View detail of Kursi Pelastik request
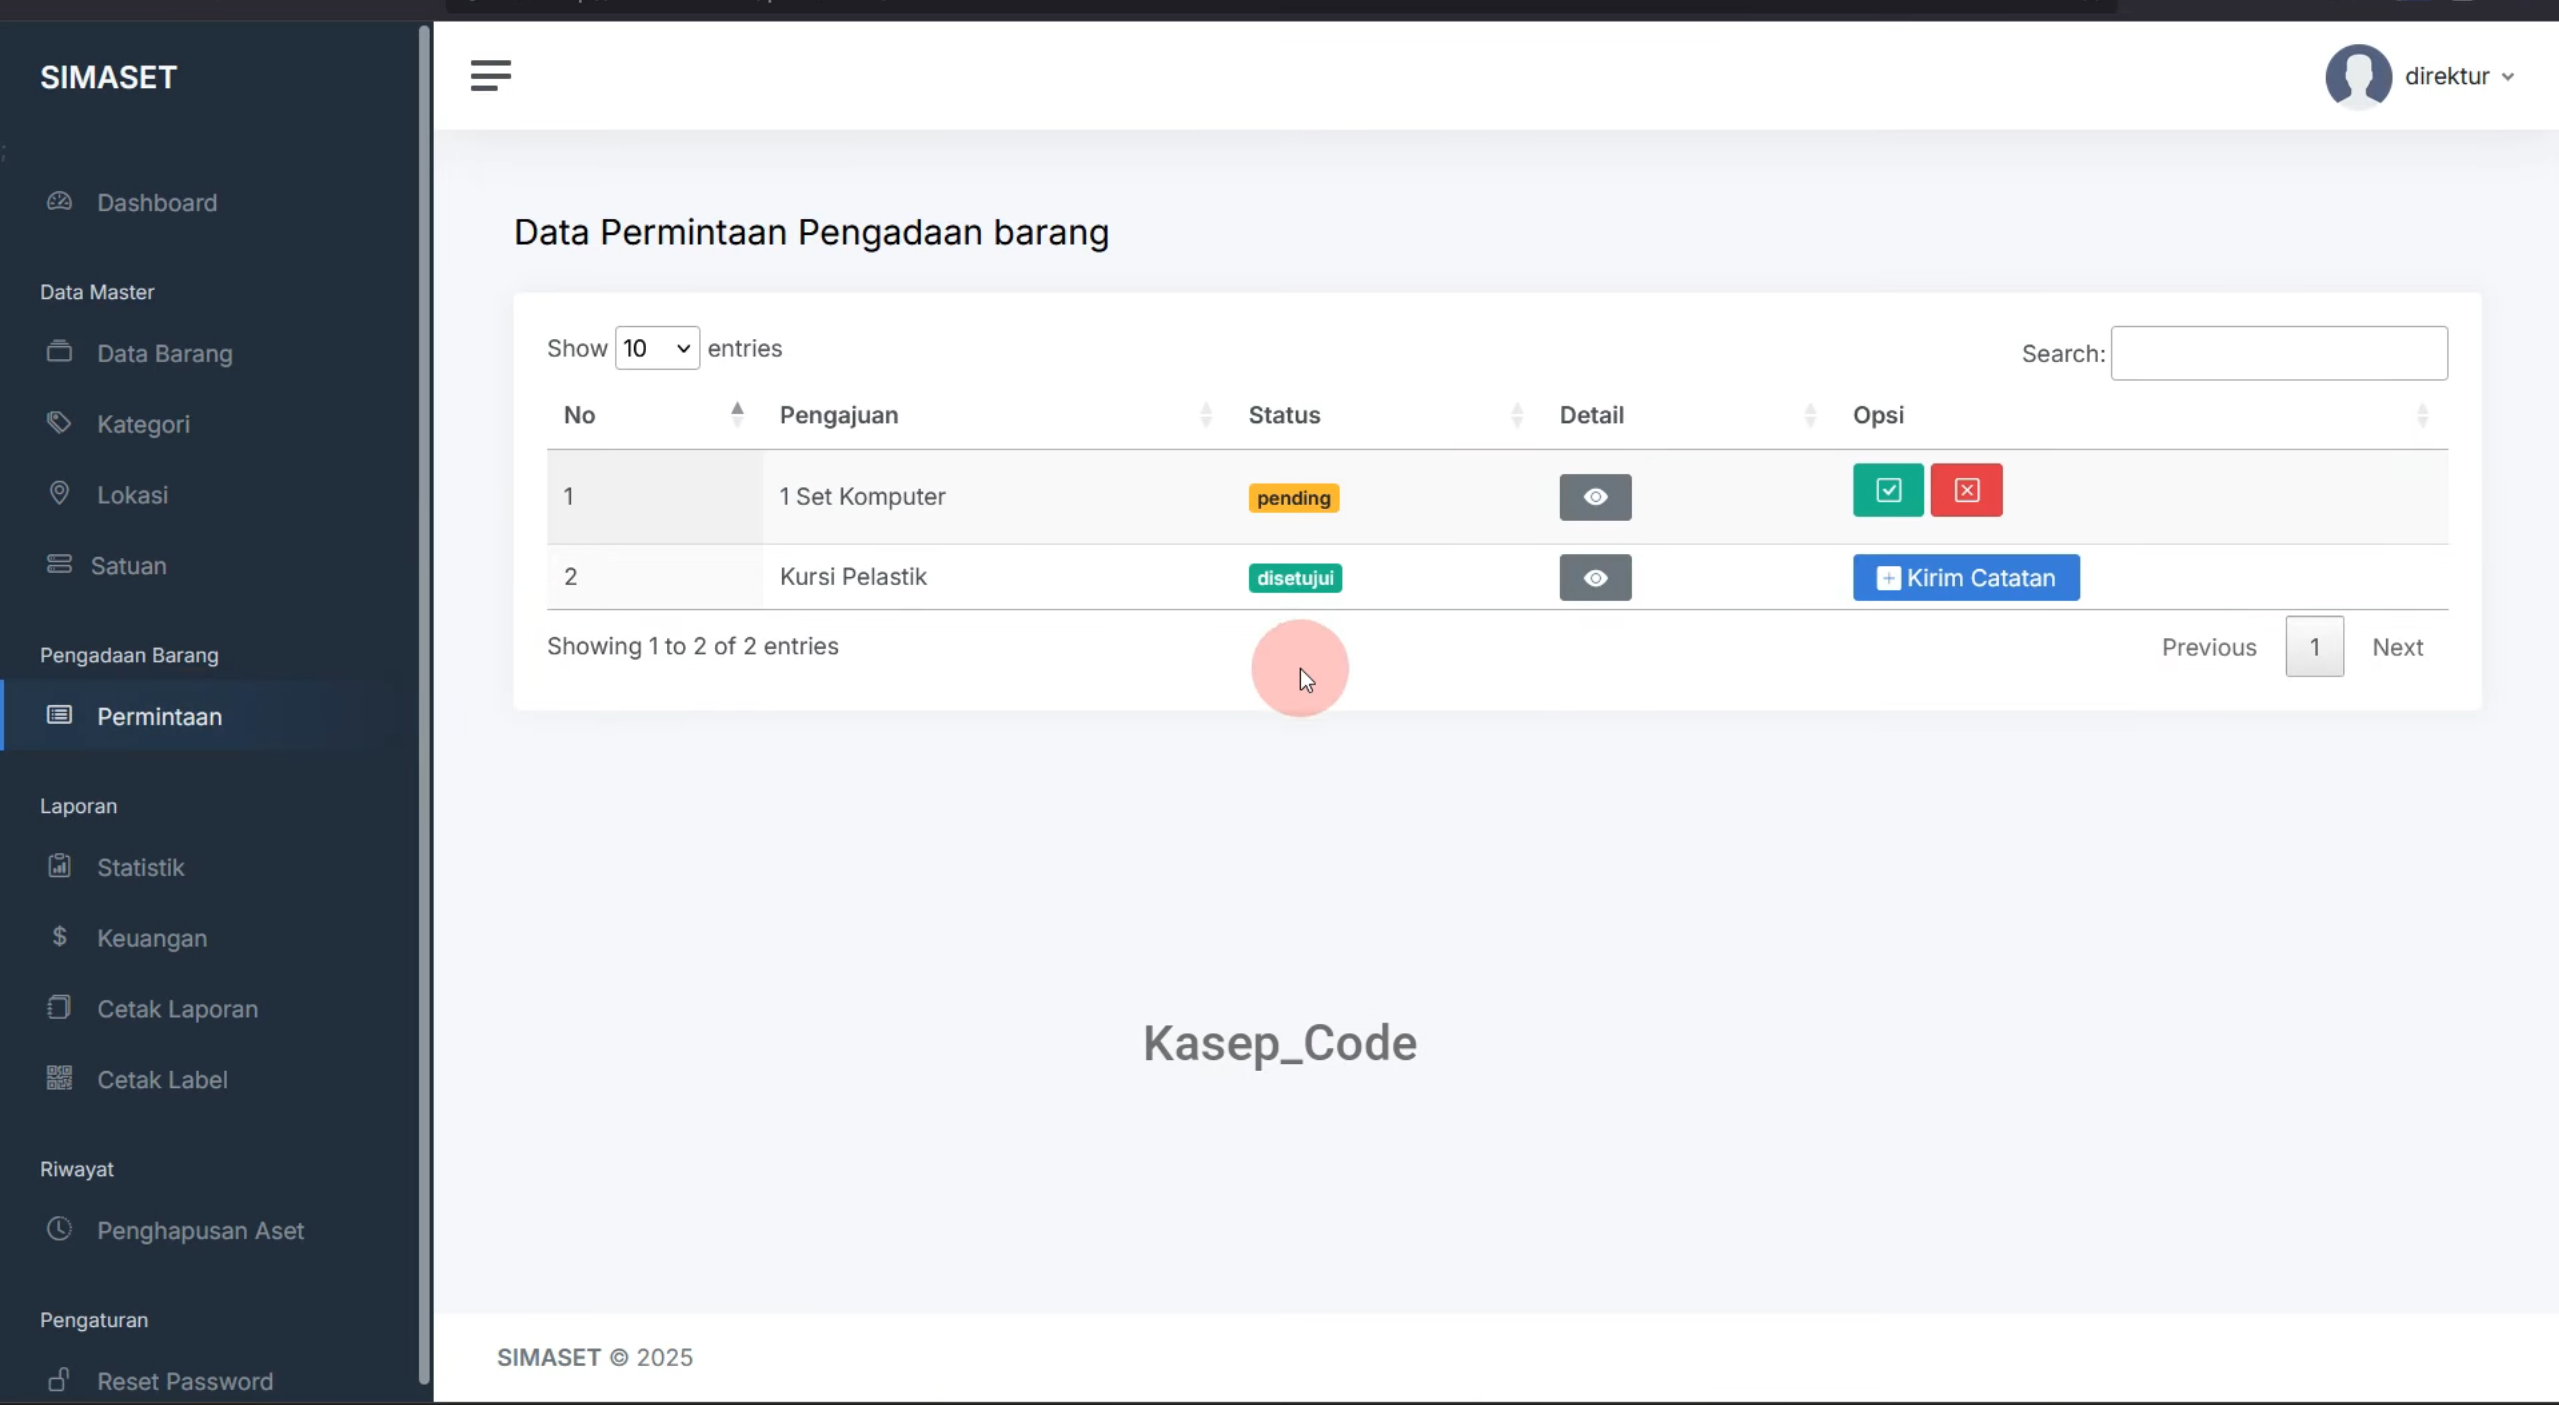2559x1405 pixels. point(1595,578)
